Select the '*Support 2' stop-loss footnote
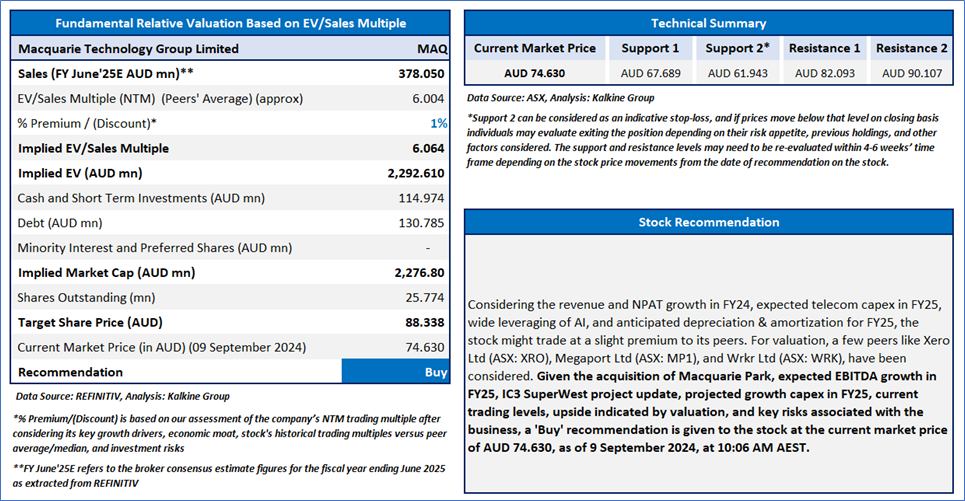The width and height of the screenshot is (965, 501). point(703,140)
